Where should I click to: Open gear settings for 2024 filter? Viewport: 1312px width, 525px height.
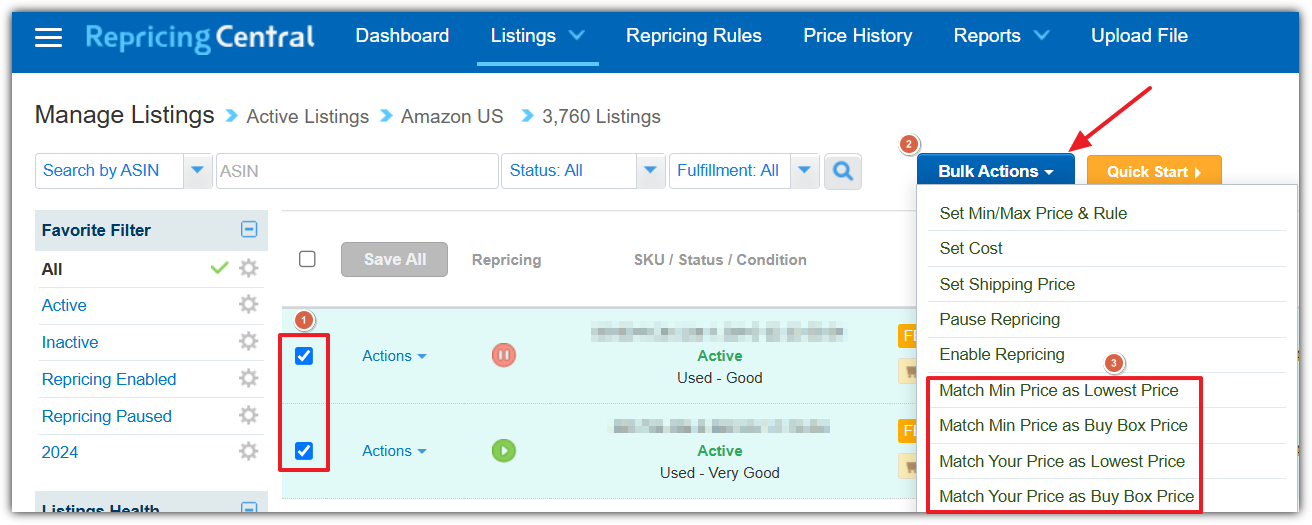click(248, 452)
